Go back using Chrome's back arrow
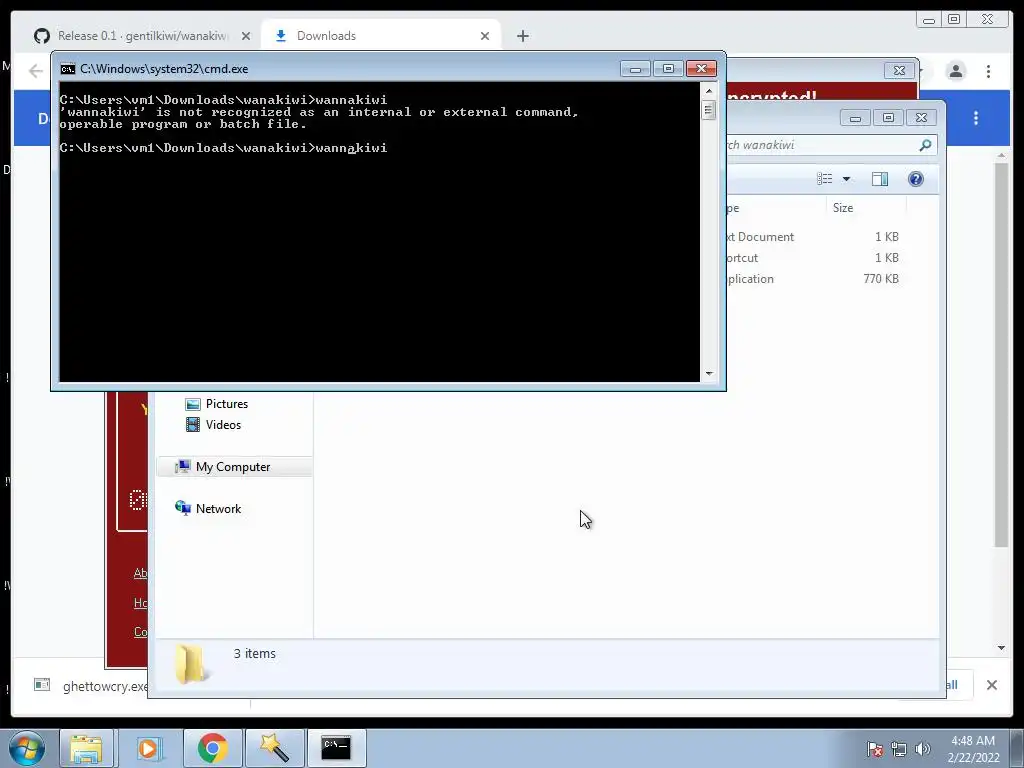Screen dimensions: 1024x768 tap(36, 71)
